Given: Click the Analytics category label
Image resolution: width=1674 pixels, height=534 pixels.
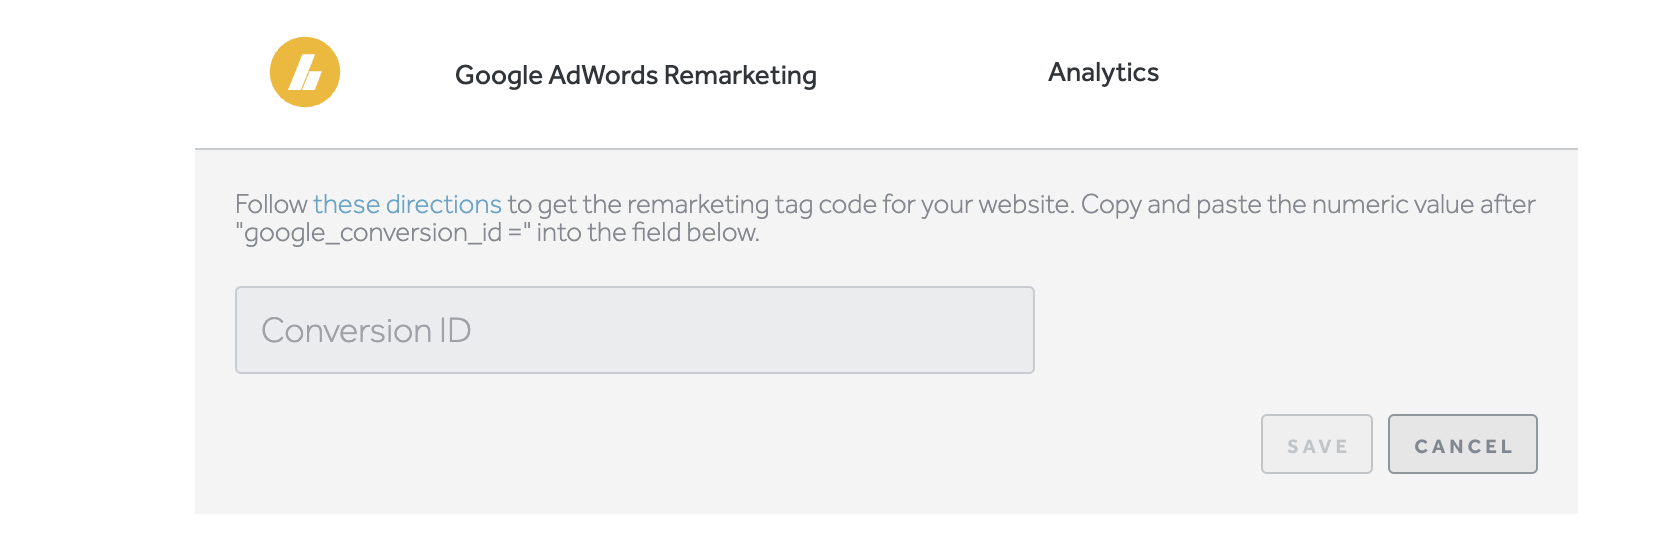Looking at the screenshot, I should tap(1103, 72).
